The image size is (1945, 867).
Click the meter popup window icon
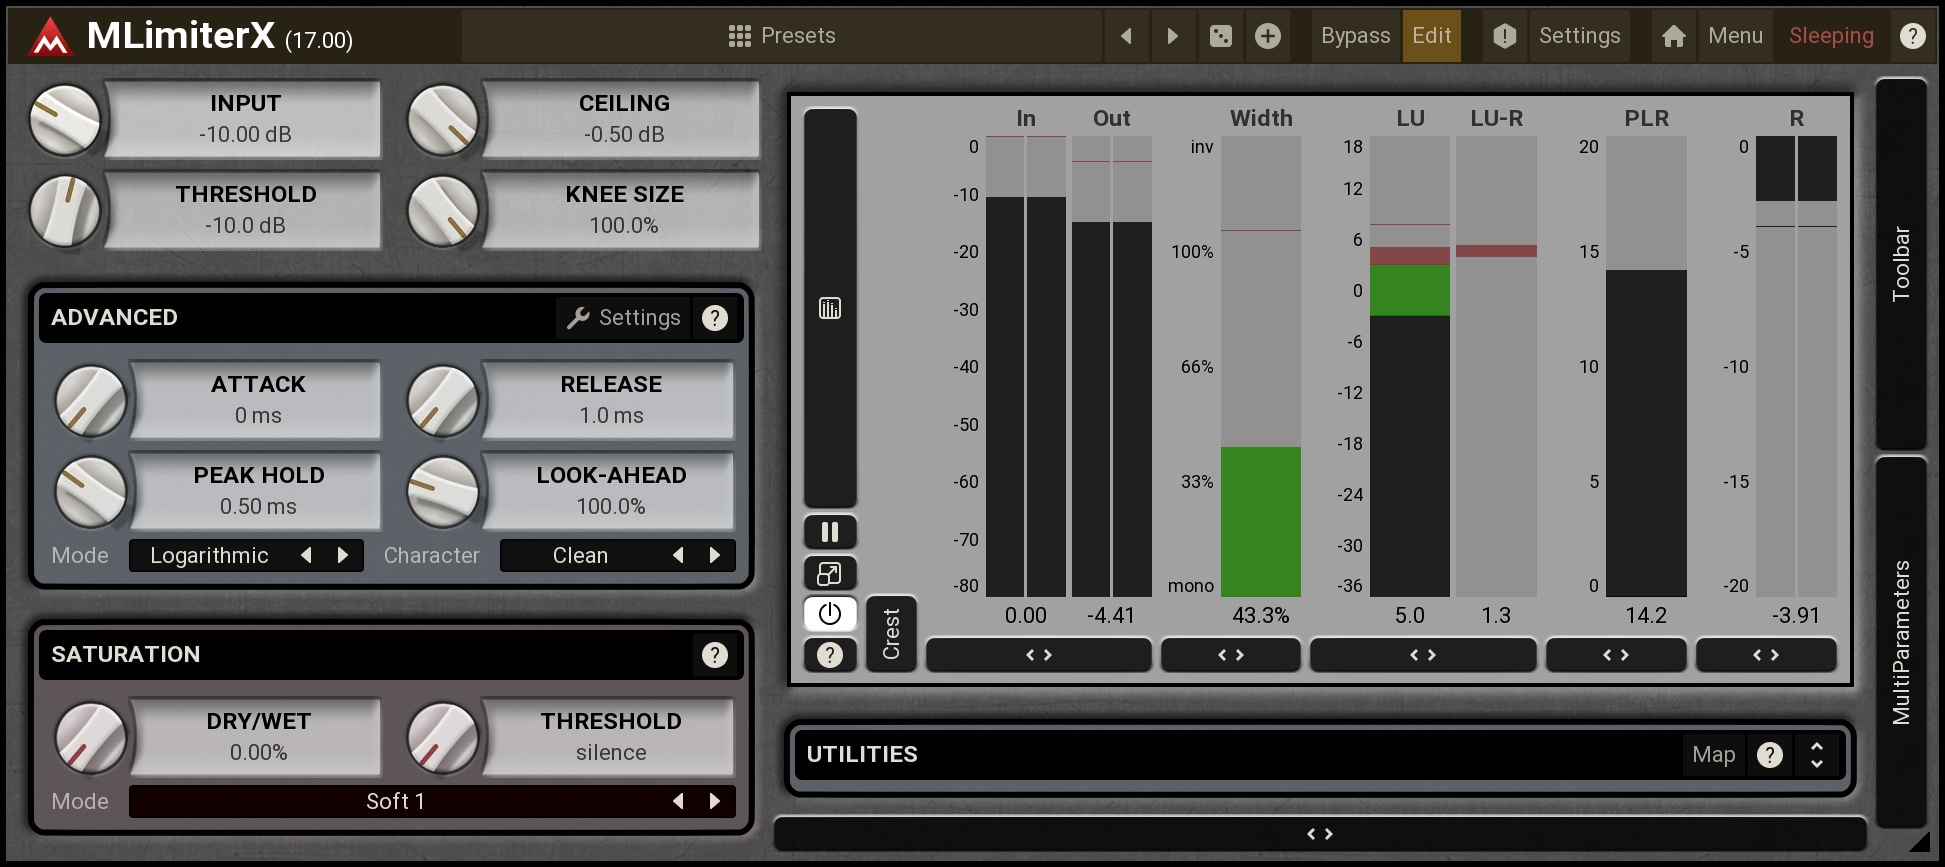click(829, 573)
